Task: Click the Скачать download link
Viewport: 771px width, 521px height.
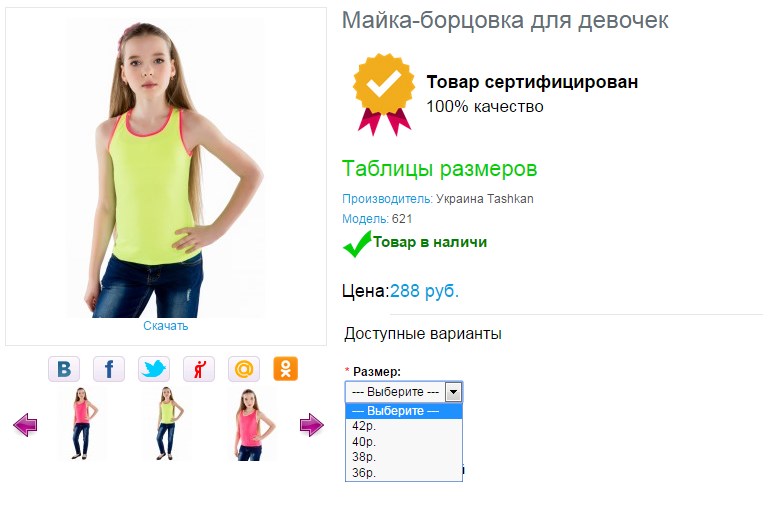Action: click(166, 326)
